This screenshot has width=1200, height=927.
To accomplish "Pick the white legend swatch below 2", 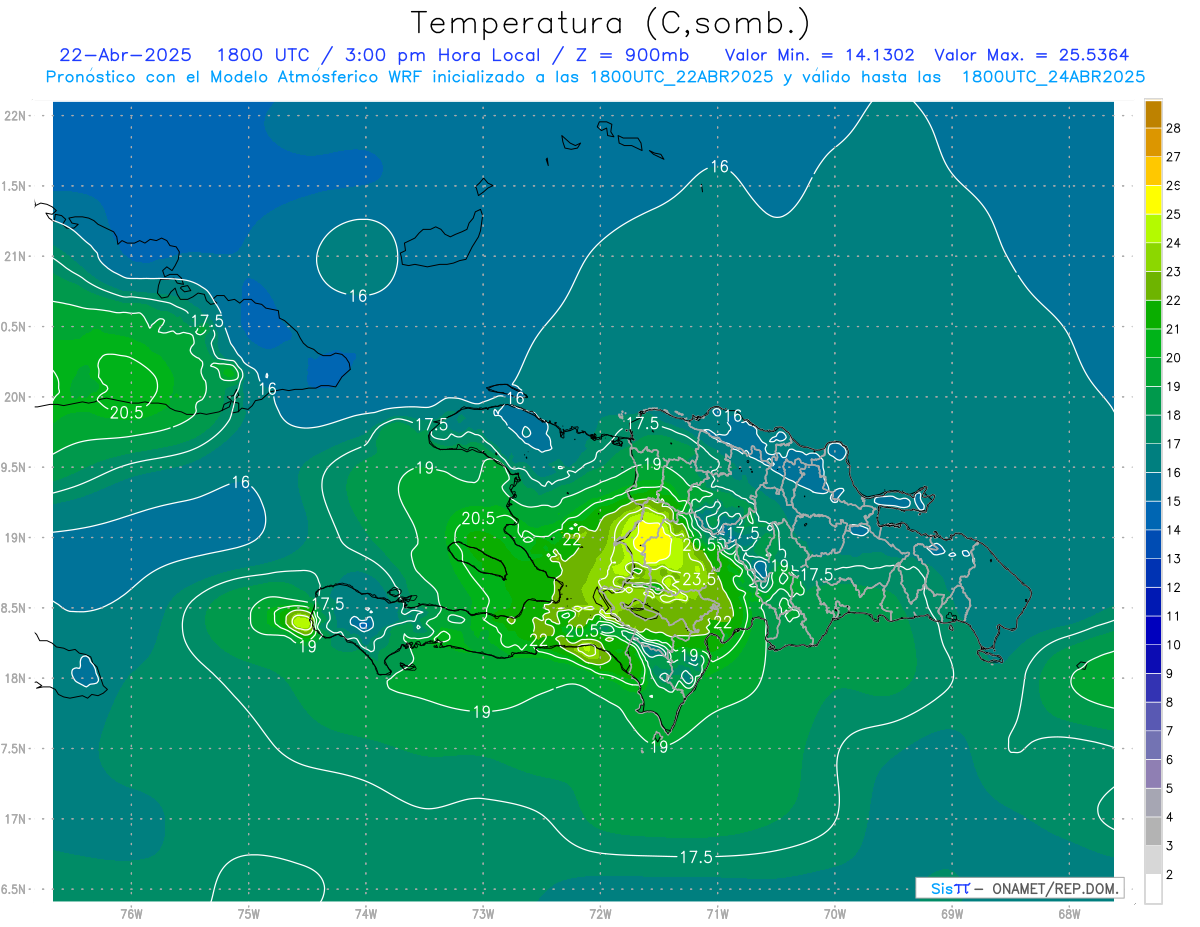I will pos(1153,889).
